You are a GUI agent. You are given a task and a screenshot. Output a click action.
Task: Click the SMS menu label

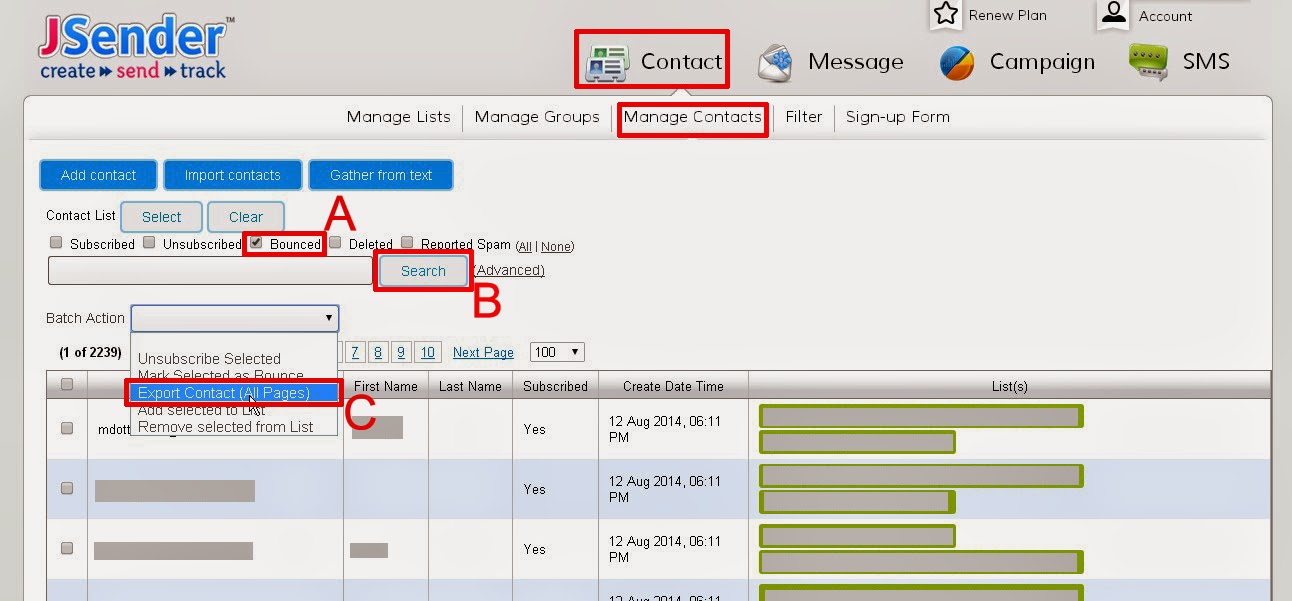1206,62
